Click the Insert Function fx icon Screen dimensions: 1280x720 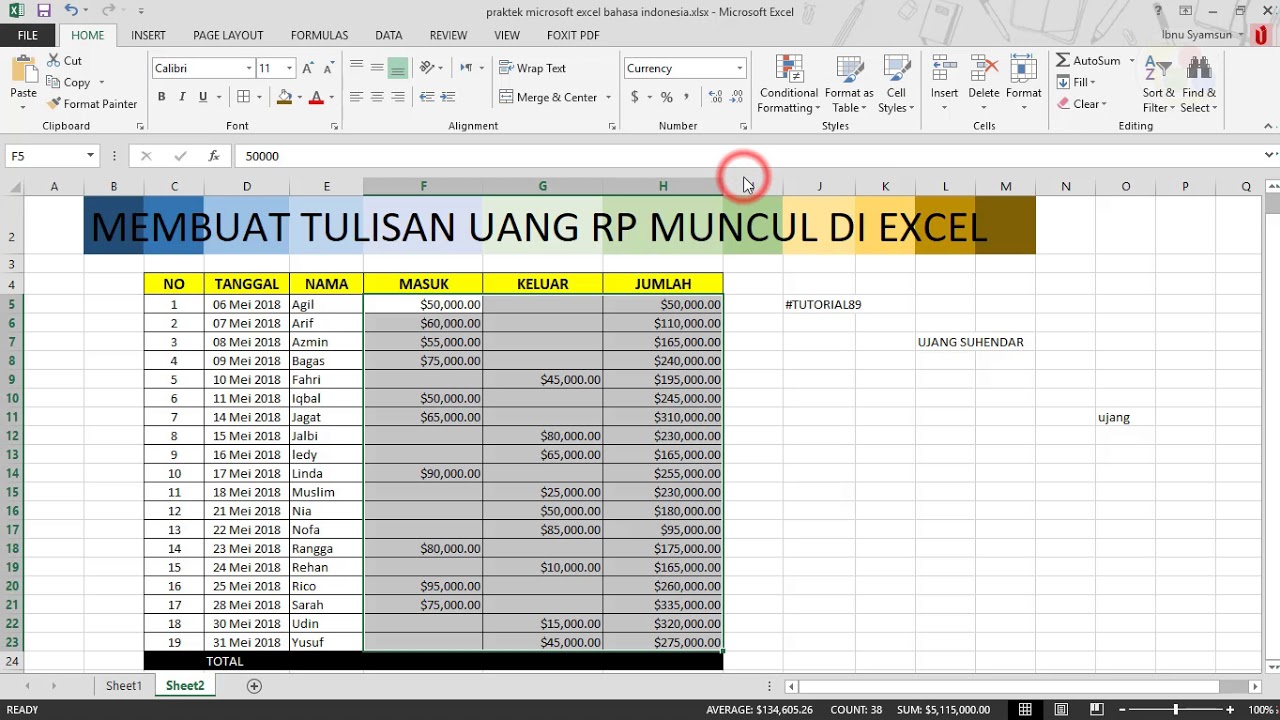(213, 155)
